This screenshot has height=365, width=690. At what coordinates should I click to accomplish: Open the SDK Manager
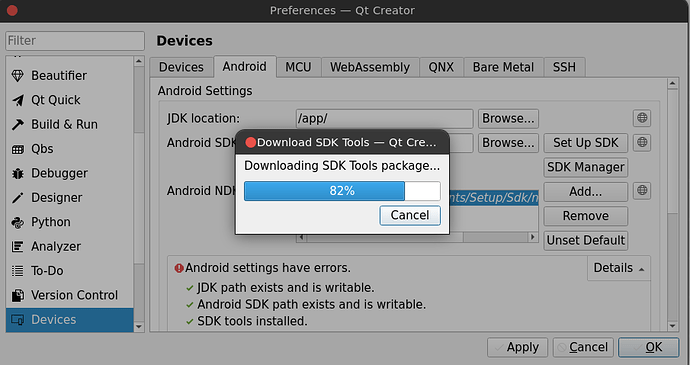pos(586,167)
